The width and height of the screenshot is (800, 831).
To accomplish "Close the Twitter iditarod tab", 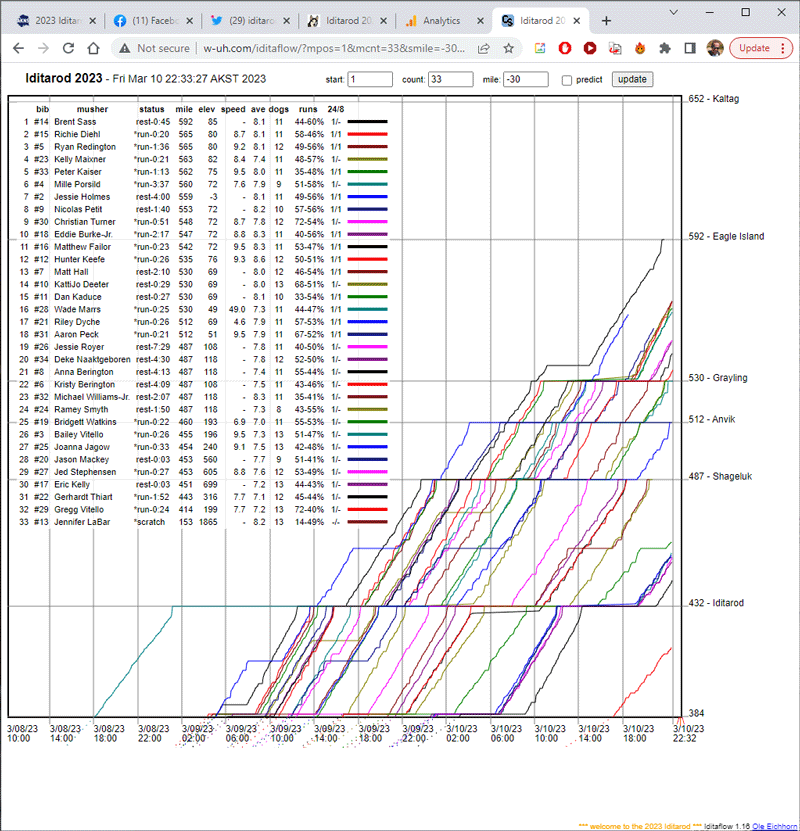I will pyautogui.click(x=286, y=21).
